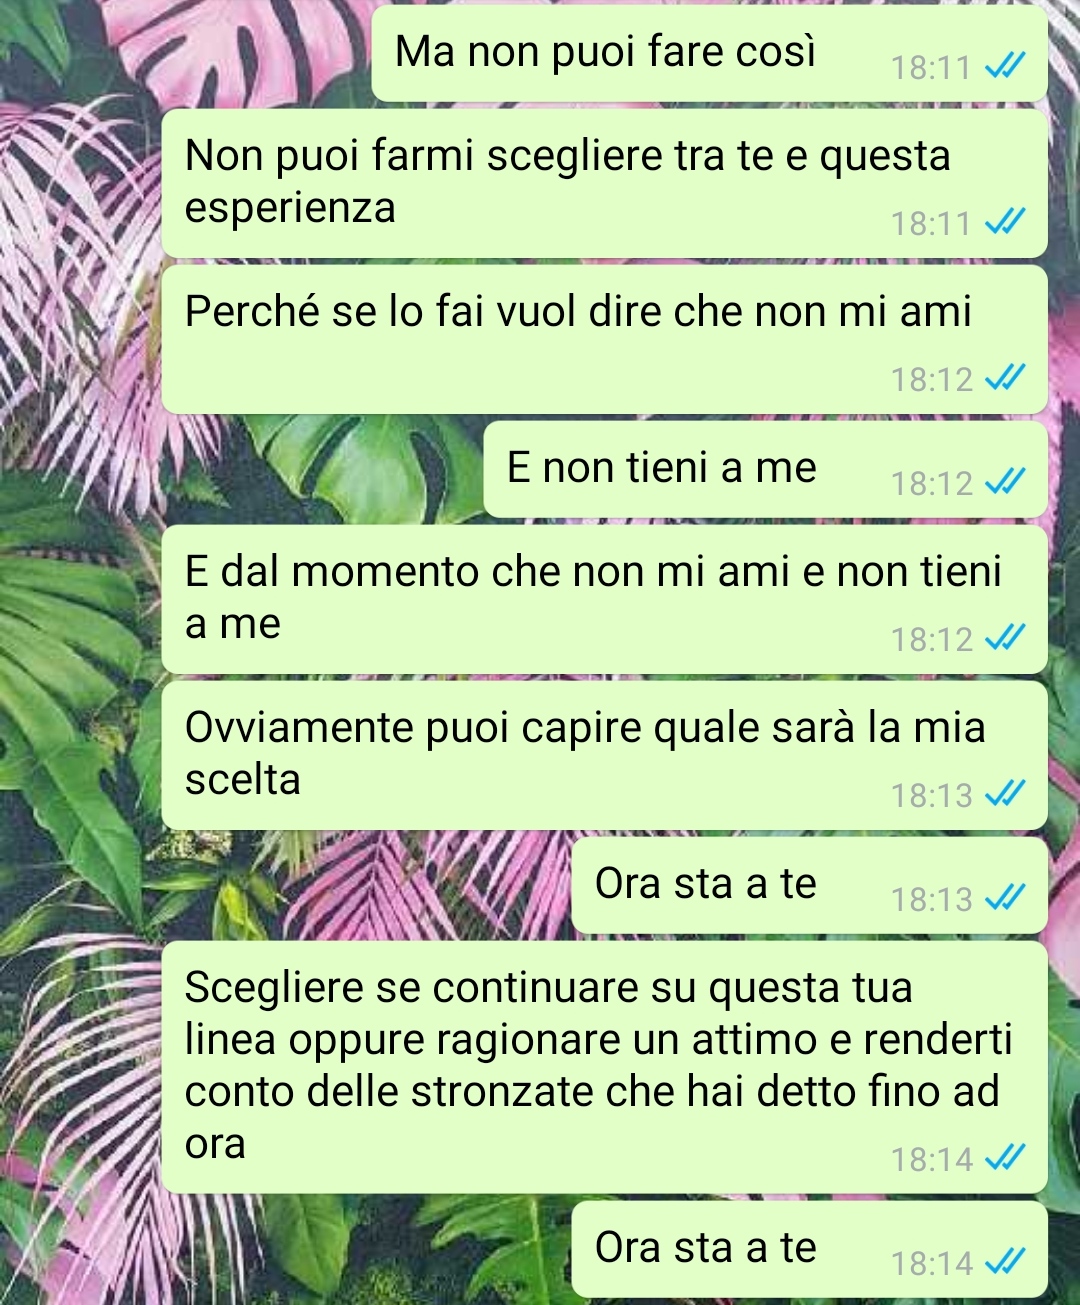
Task: Tap read ticks on 'E dal momento che' message
Action: (x=1005, y=639)
